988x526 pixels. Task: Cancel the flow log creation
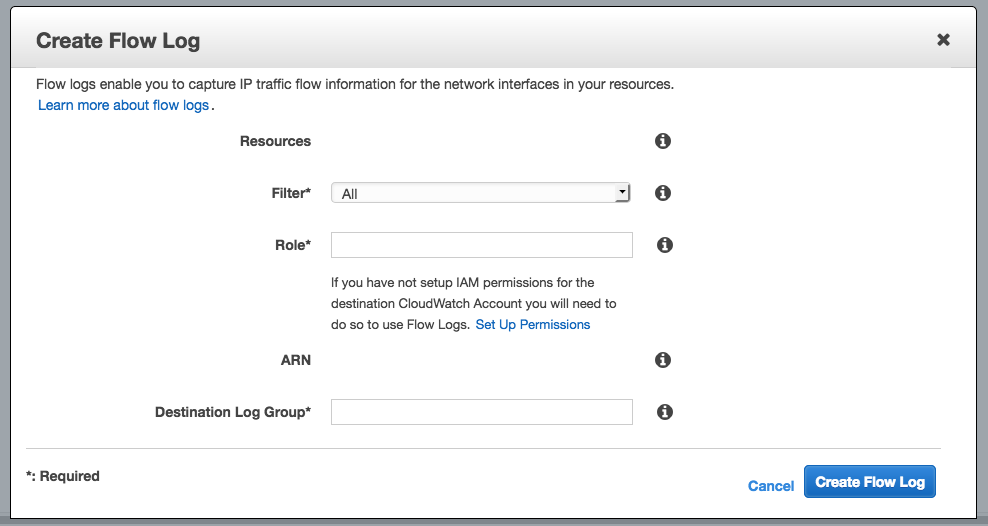click(771, 486)
